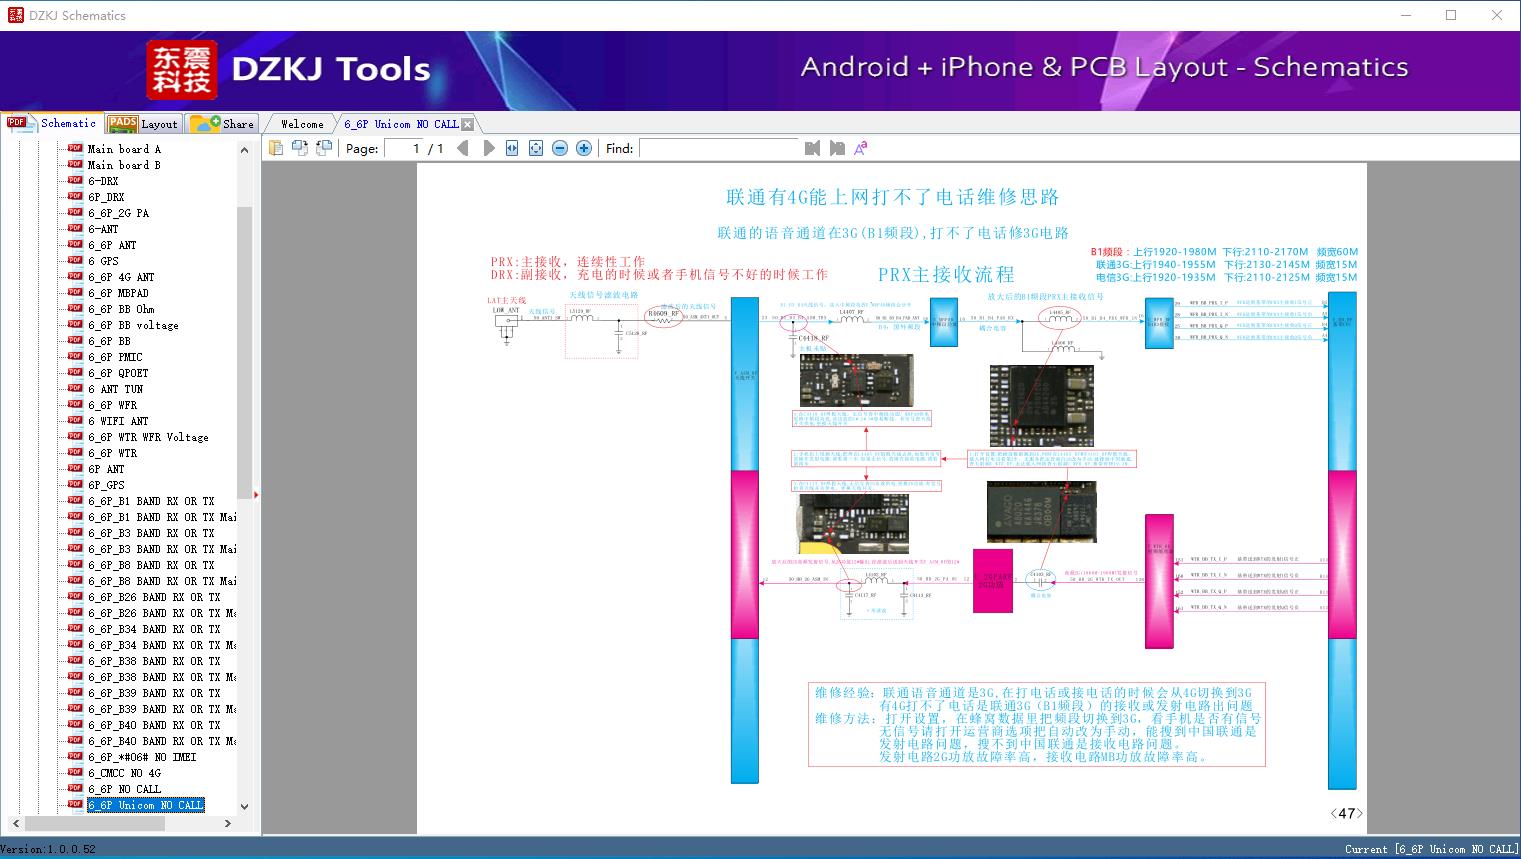
Task: Click the PDF icon beside 6_6P NO CALL
Action: (x=75, y=788)
